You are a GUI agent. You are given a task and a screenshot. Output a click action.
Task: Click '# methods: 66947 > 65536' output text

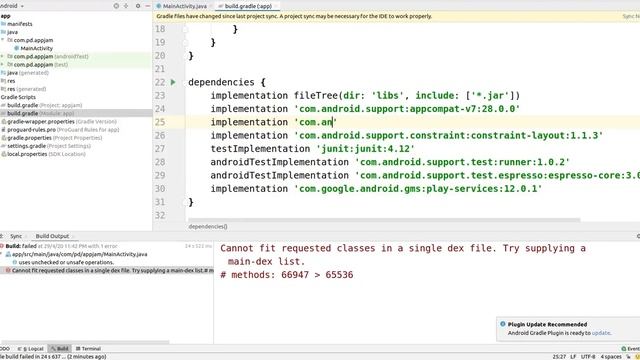pyautogui.click(x=287, y=275)
